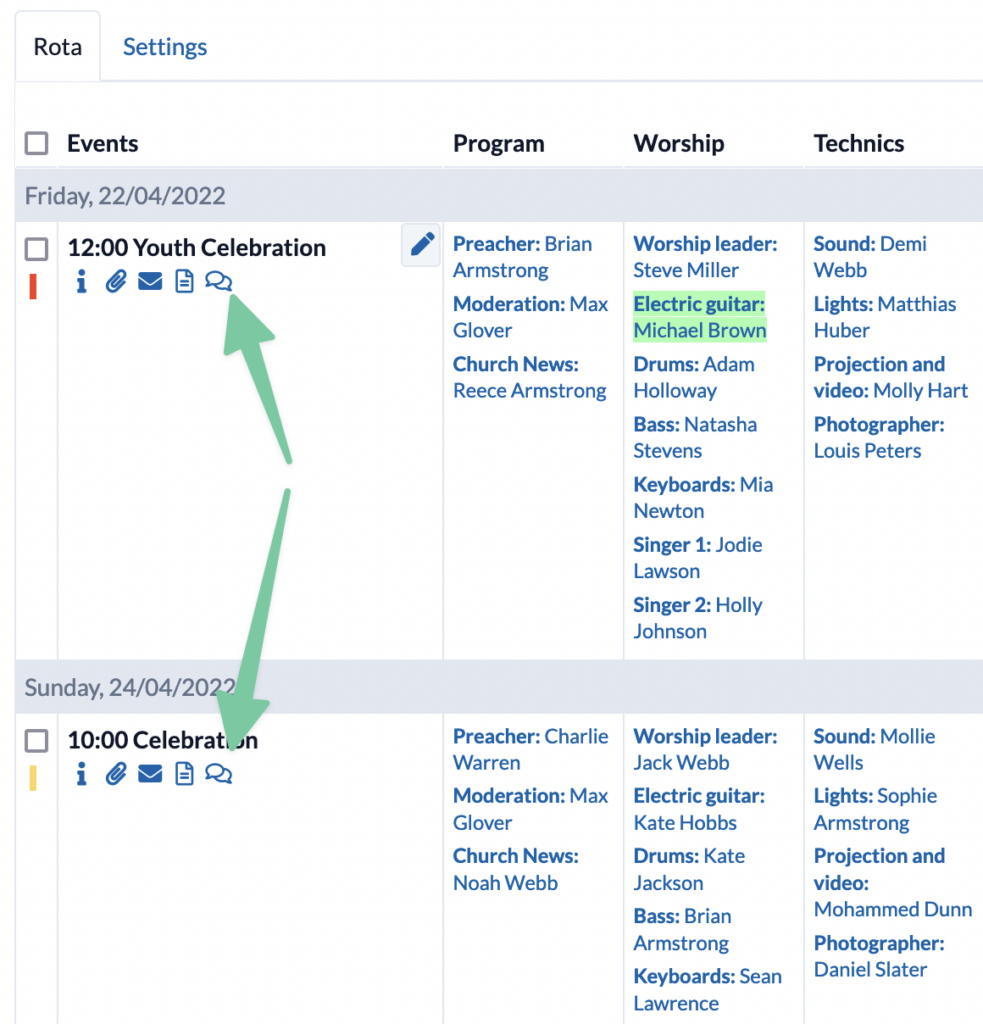Screen dimensions: 983x1024
Task: Open info icon for Youth Celebration
Action: pyautogui.click(x=81, y=281)
